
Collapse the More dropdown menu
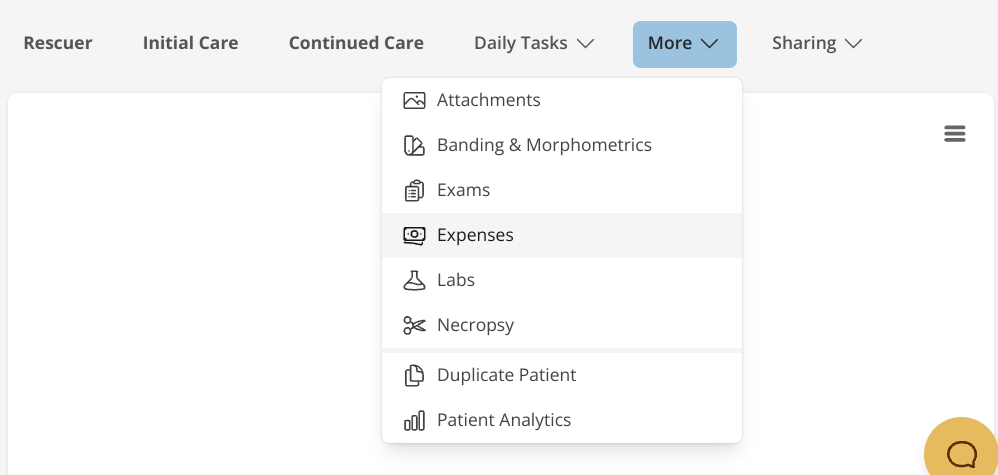[x=684, y=43]
